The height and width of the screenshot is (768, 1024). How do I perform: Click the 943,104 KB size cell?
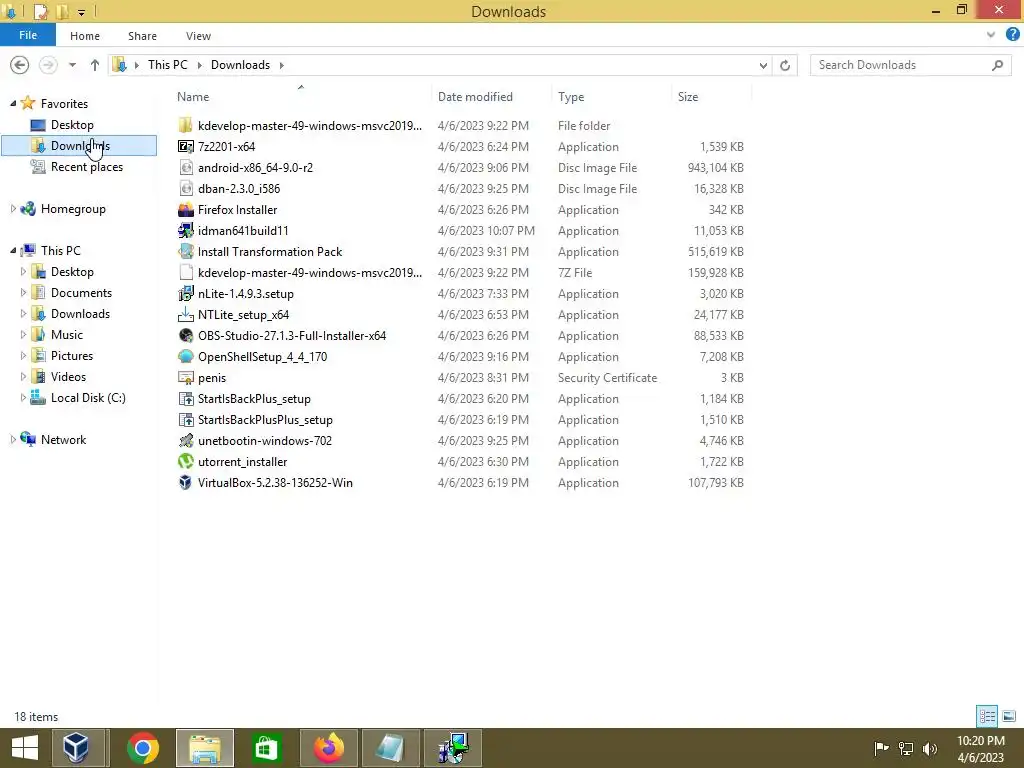(x=716, y=168)
